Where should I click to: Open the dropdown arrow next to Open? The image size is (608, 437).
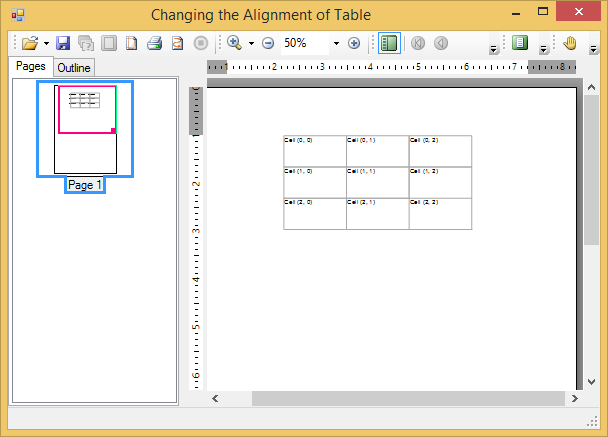[46, 44]
